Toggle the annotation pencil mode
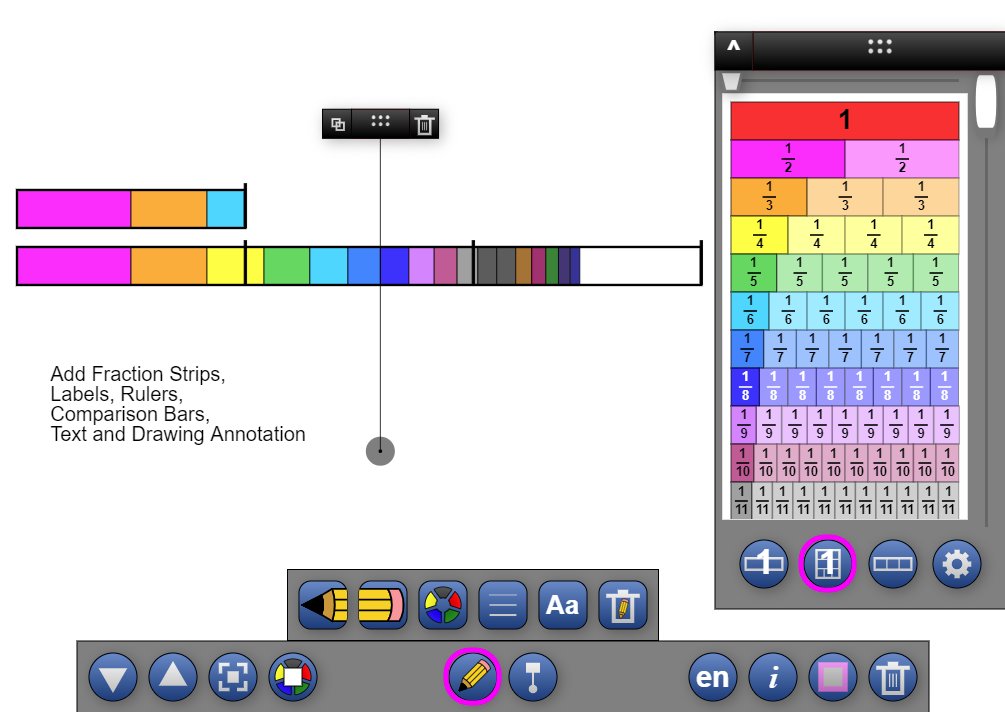Screen dimensions: 1005x712 [472, 677]
